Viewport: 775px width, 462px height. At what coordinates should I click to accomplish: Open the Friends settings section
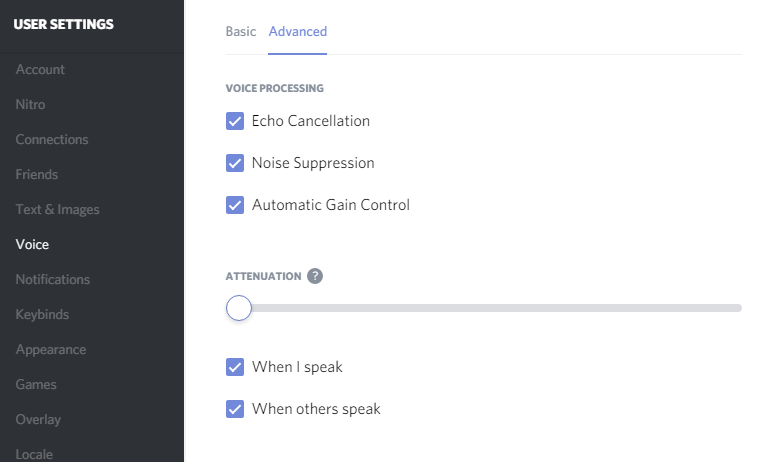[x=37, y=175]
